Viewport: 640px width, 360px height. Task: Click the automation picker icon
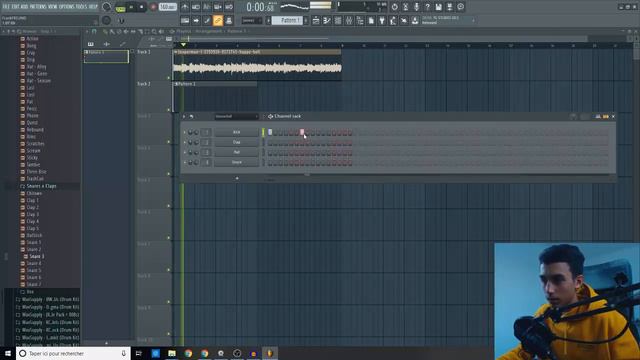122,44
